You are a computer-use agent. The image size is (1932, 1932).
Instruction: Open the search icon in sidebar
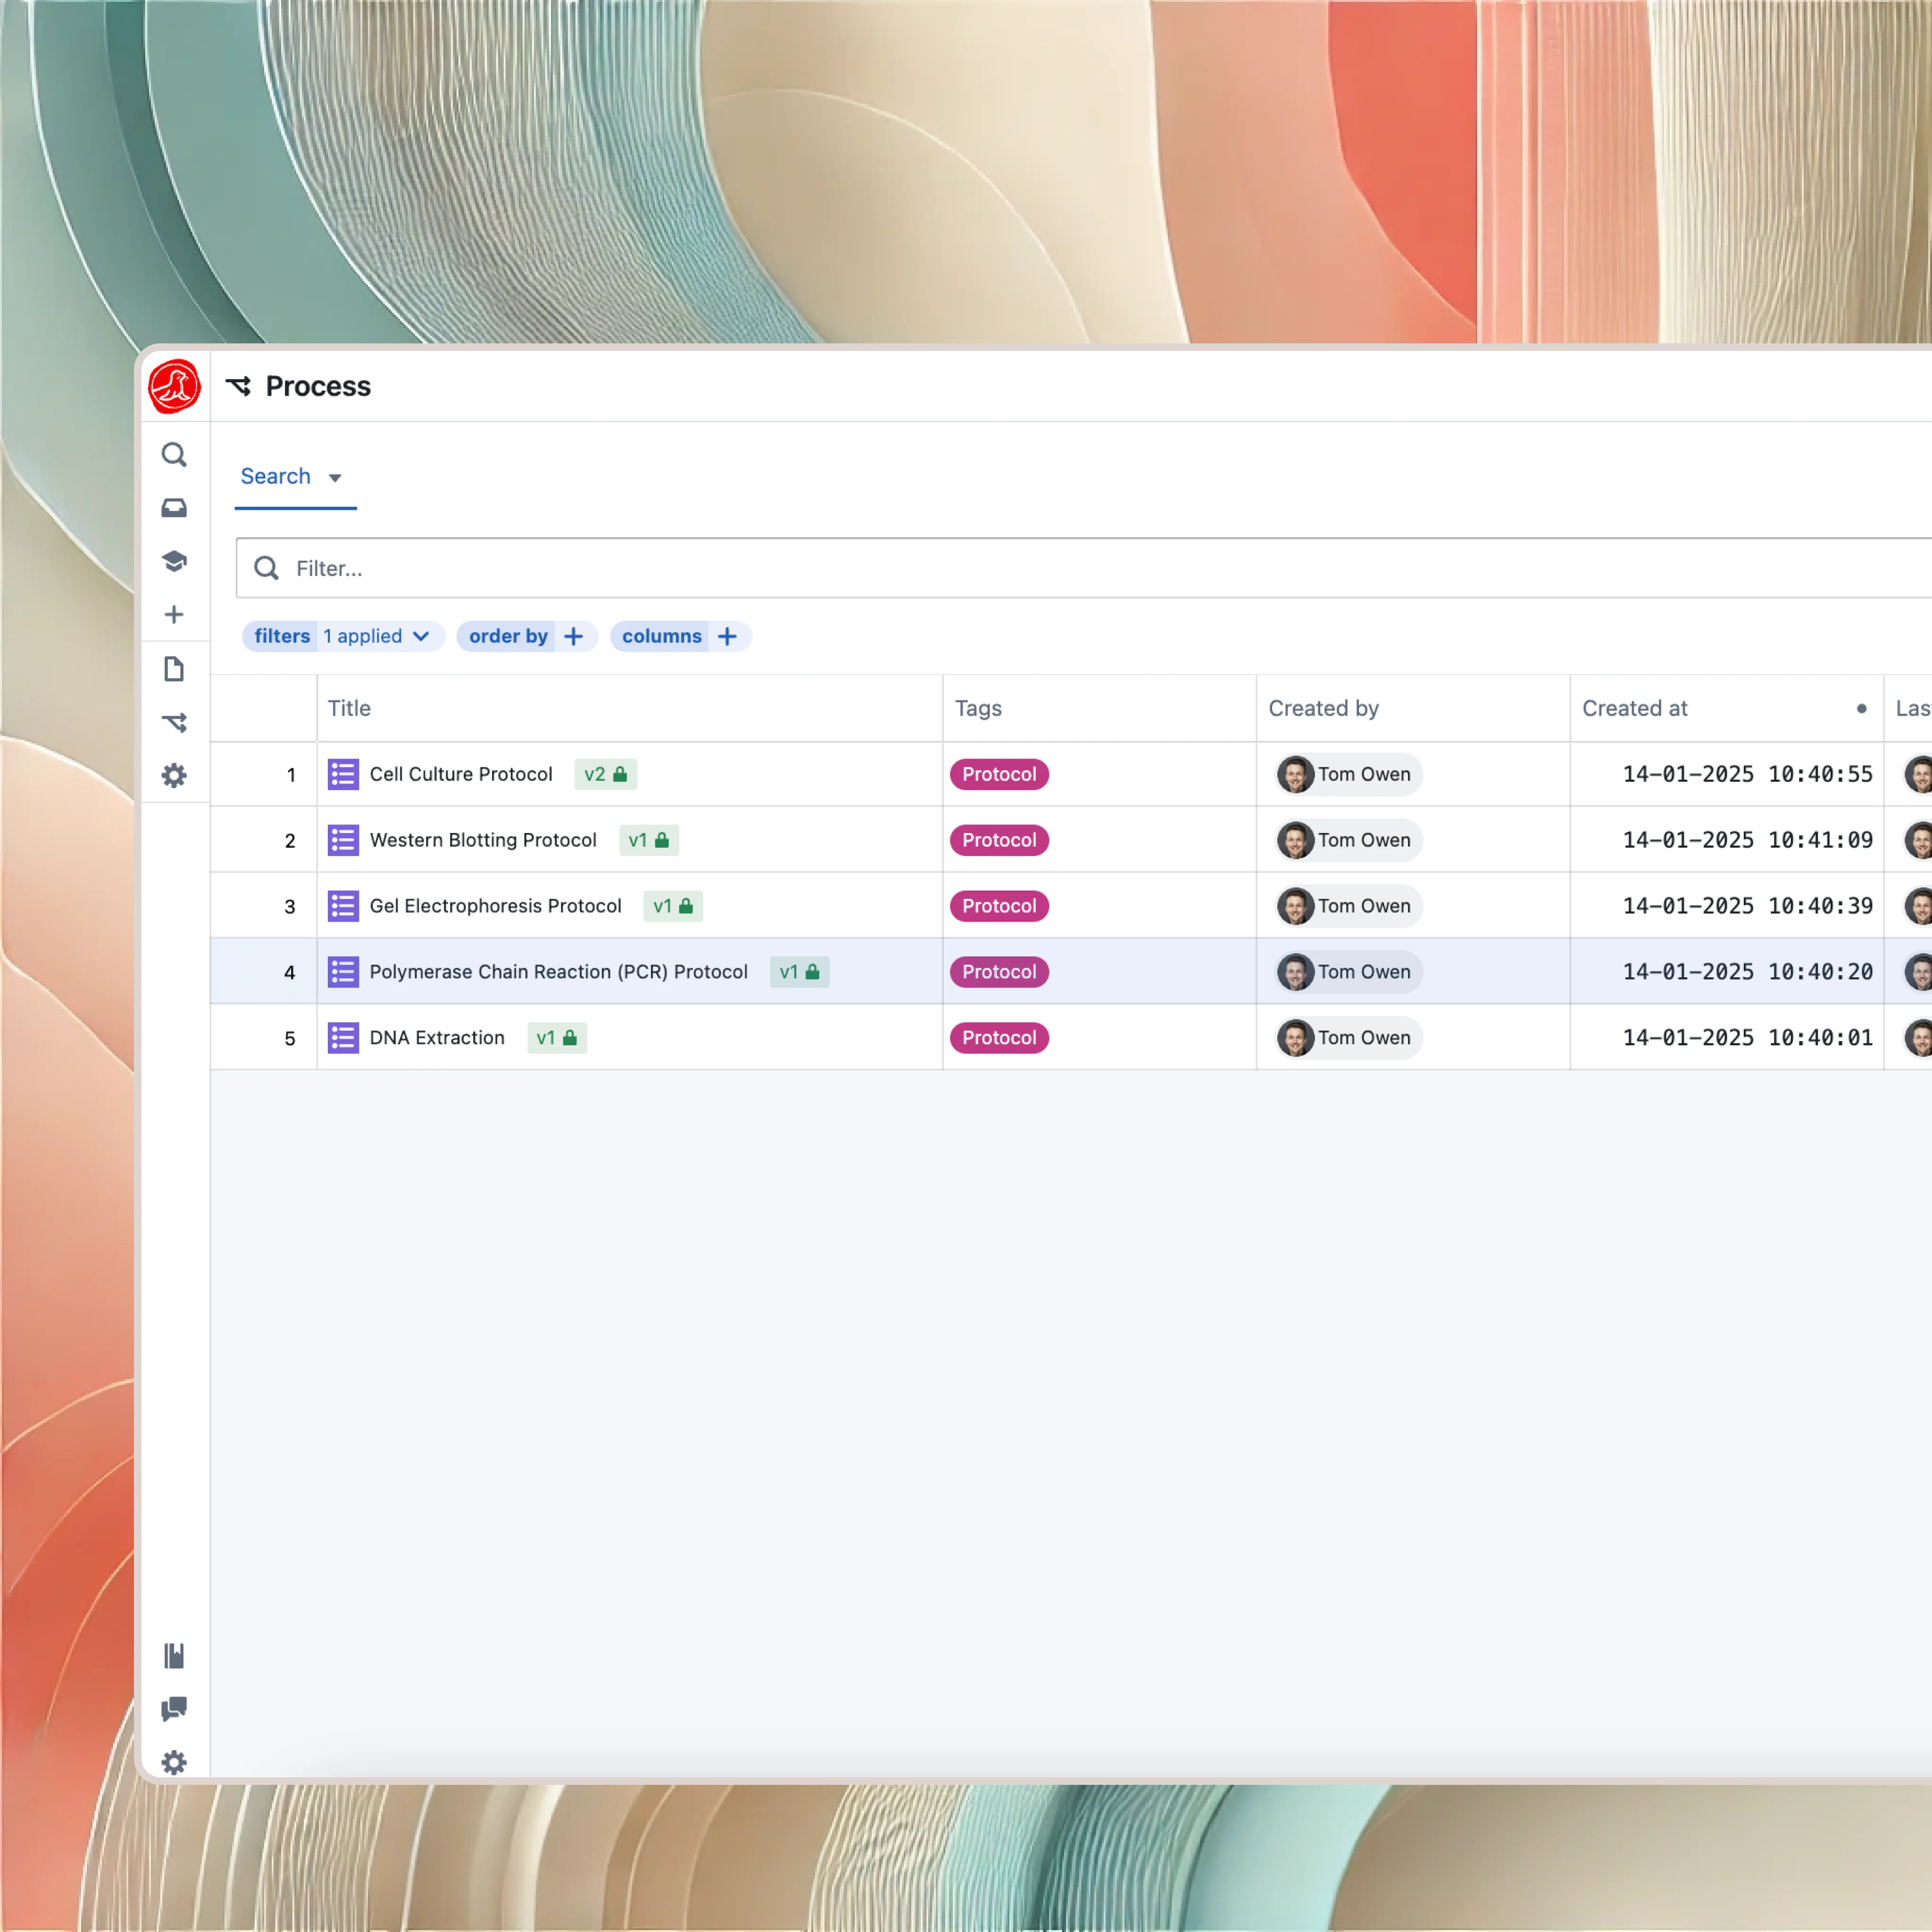(x=174, y=455)
